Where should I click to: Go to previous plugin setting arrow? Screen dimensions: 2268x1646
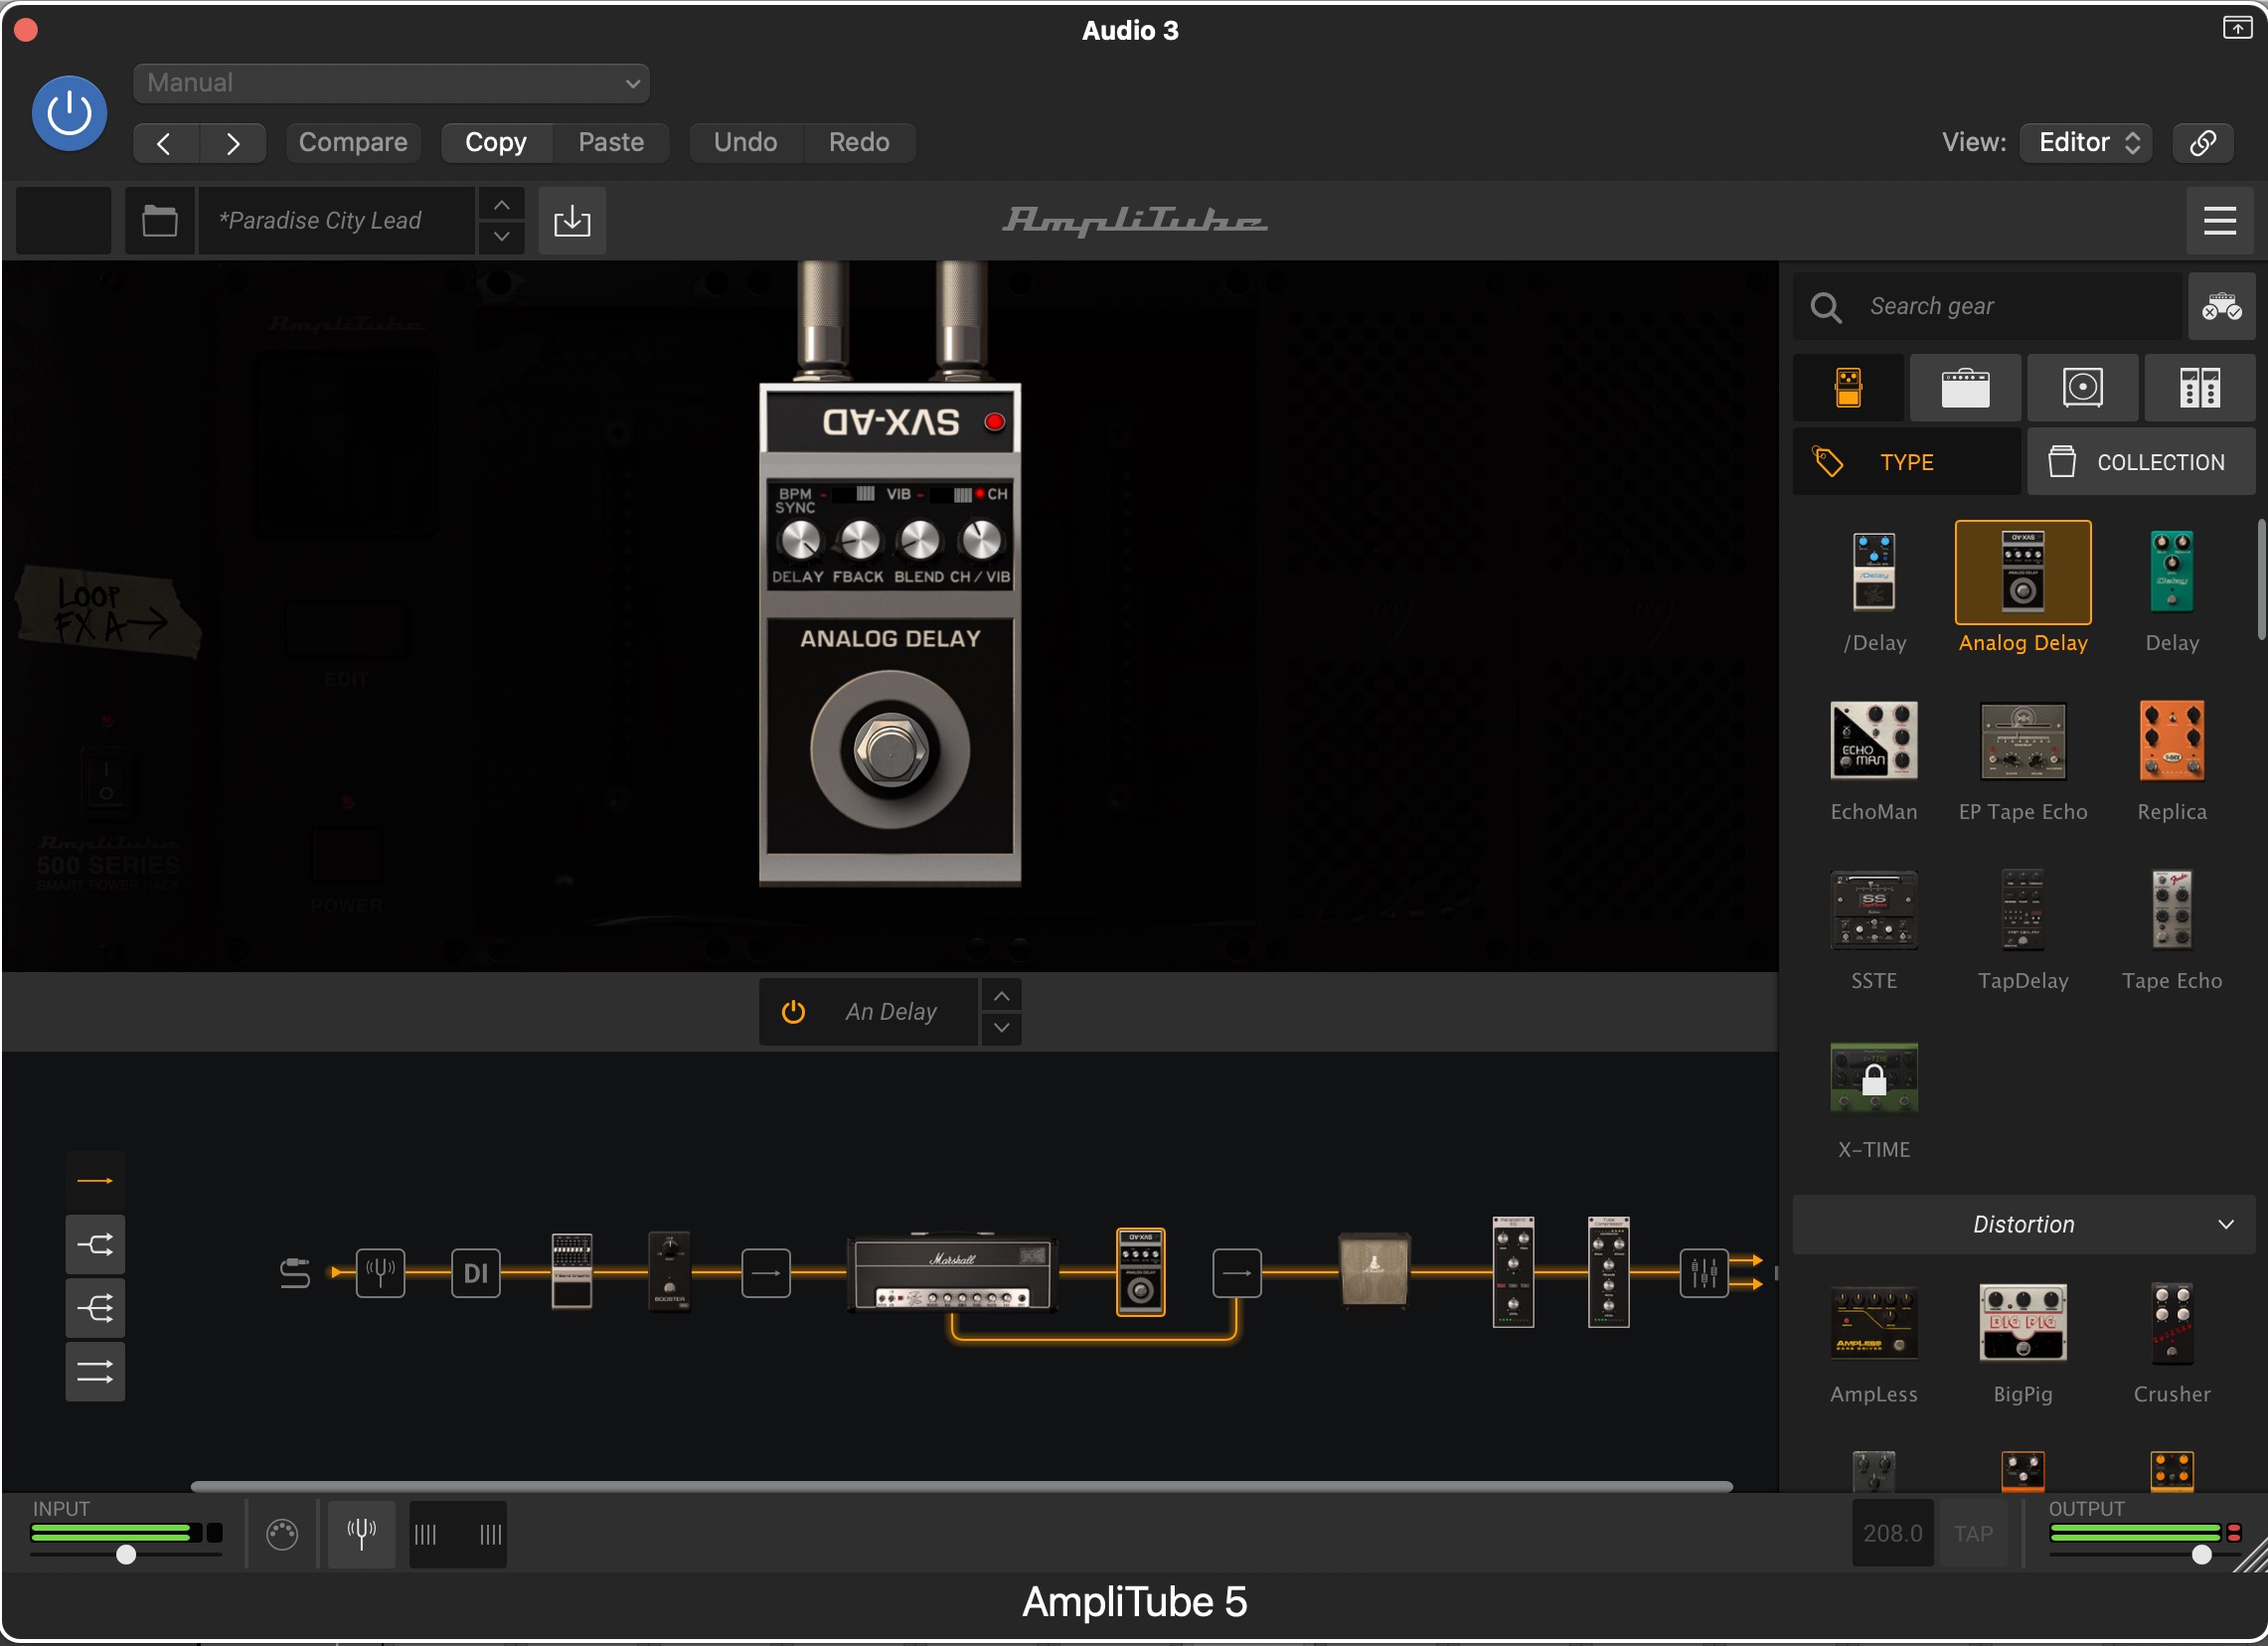(x=166, y=143)
